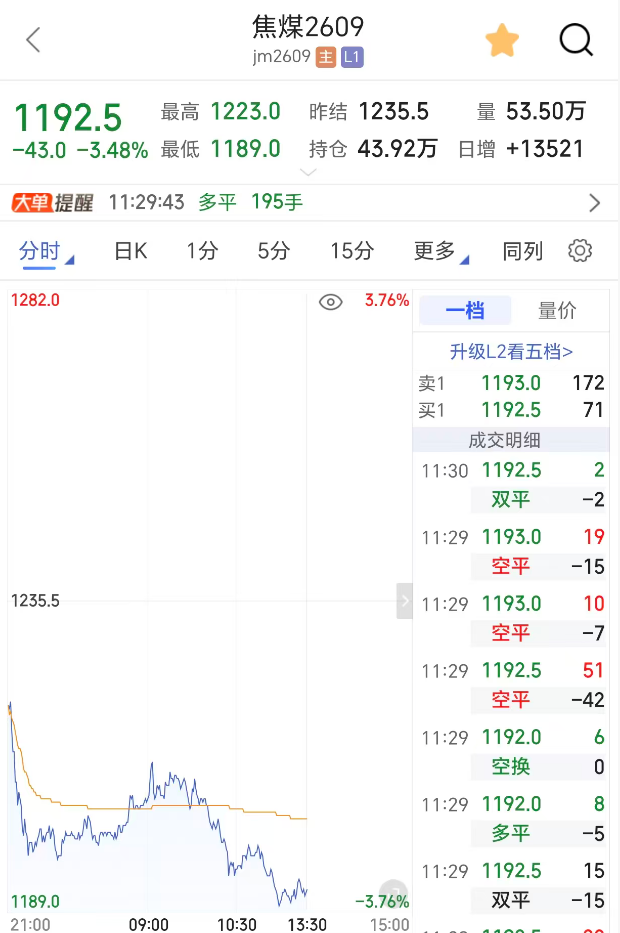Viewport: 620px width, 933px height.
Task: Click the 10:30 time axis label
Action: (237, 924)
